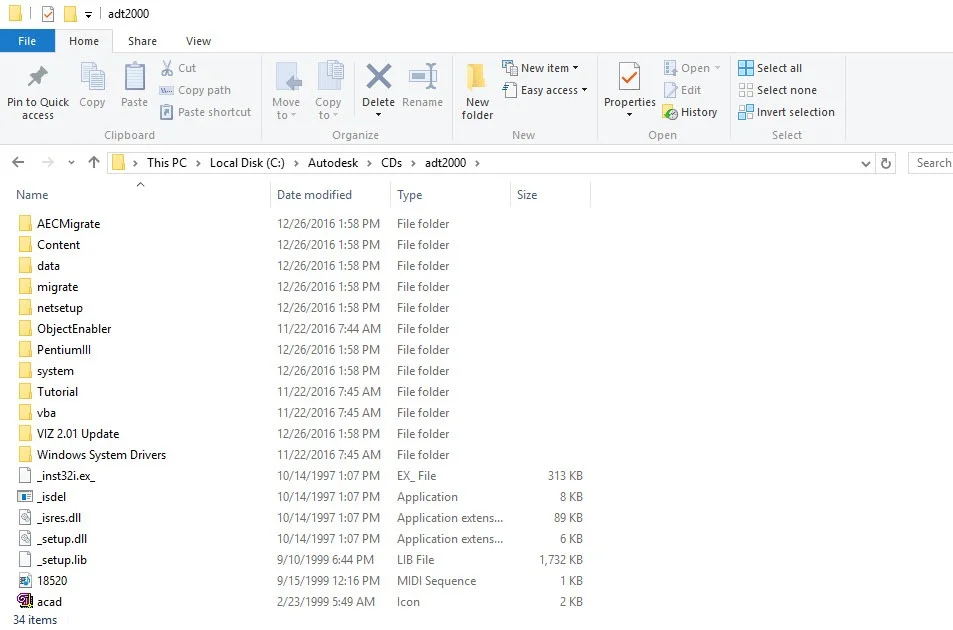This screenshot has height=630, width=953.
Task: Switch to the Home tab
Action: (84, 41)
